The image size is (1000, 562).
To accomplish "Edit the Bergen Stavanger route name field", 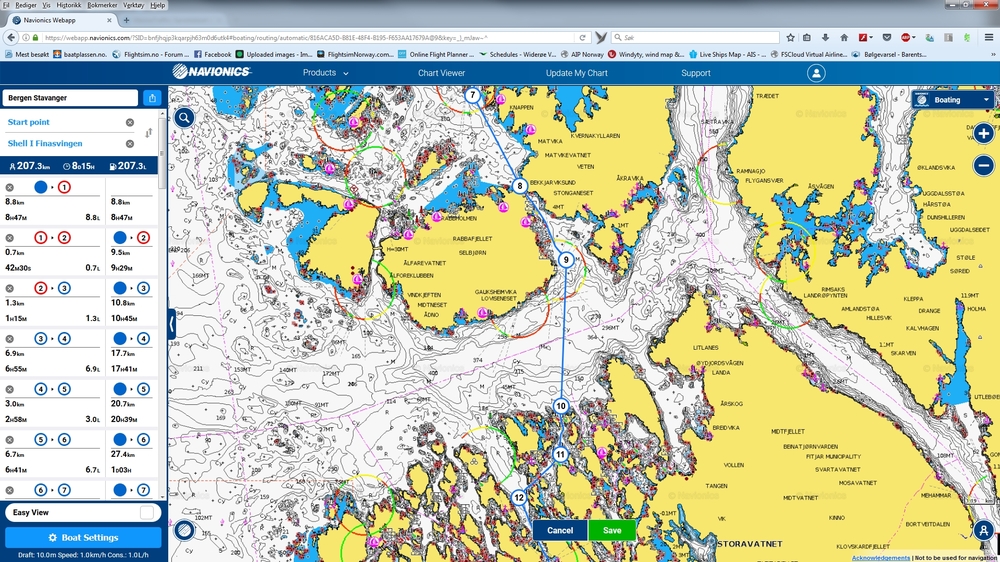I will [70, 98].
